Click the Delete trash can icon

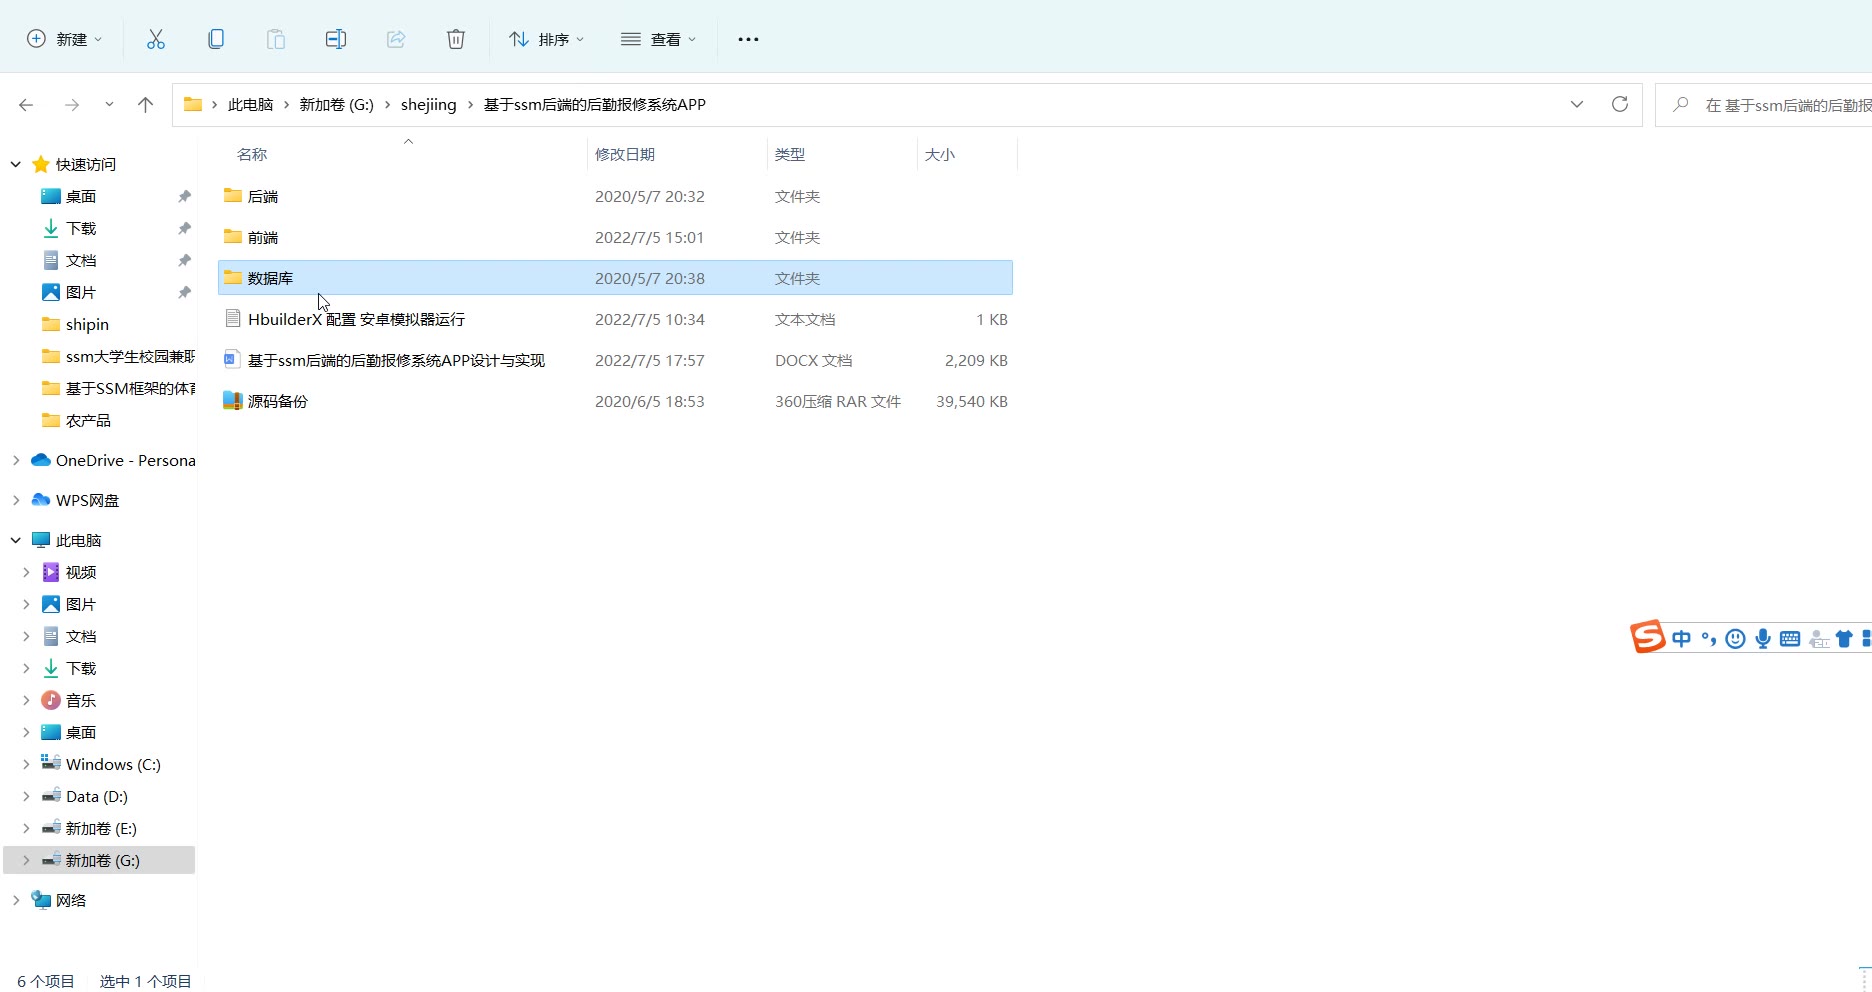click(x=455, y=39)
